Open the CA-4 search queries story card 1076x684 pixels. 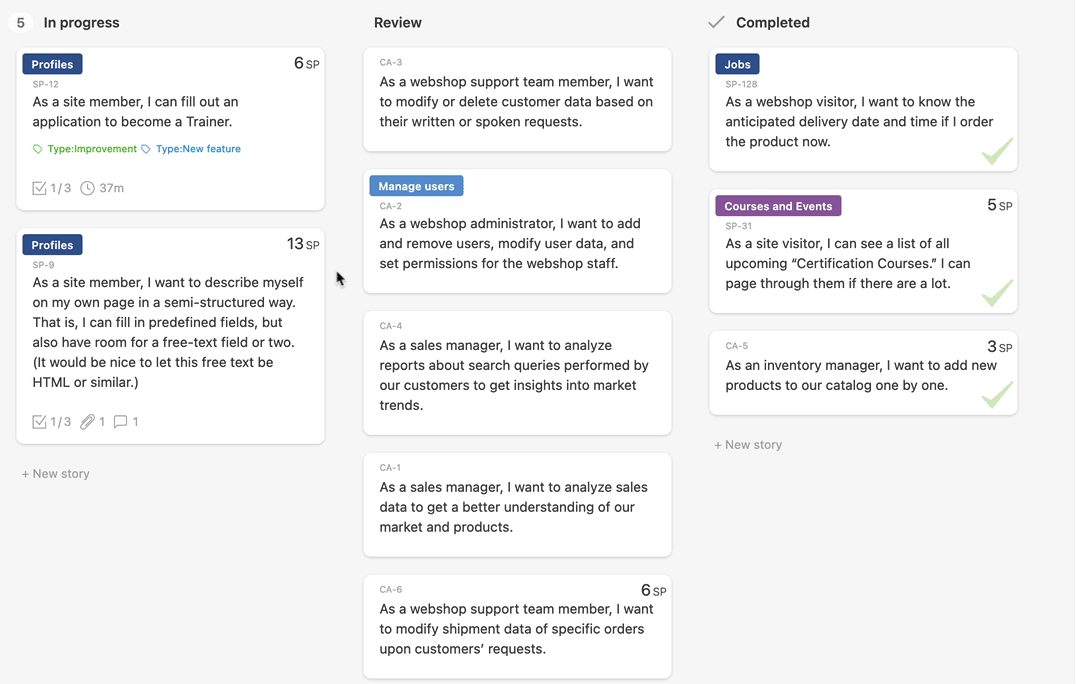517,373
